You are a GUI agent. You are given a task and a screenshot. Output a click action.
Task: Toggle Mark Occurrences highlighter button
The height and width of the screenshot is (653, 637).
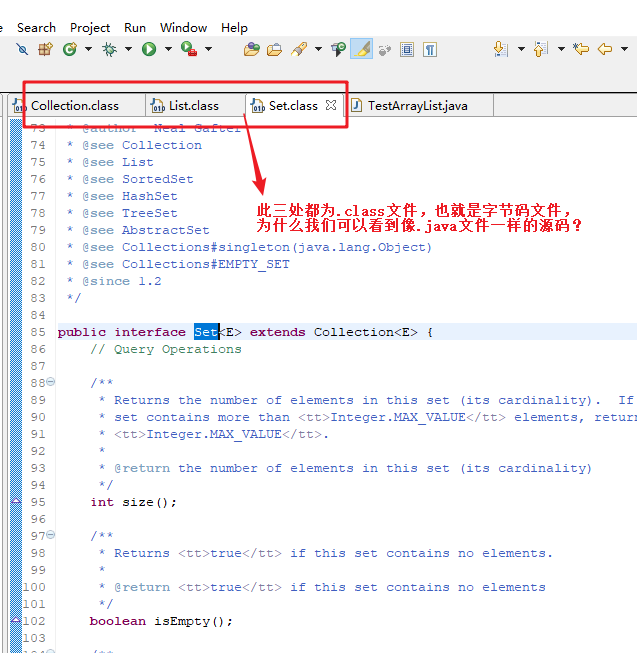coord(361,49)
